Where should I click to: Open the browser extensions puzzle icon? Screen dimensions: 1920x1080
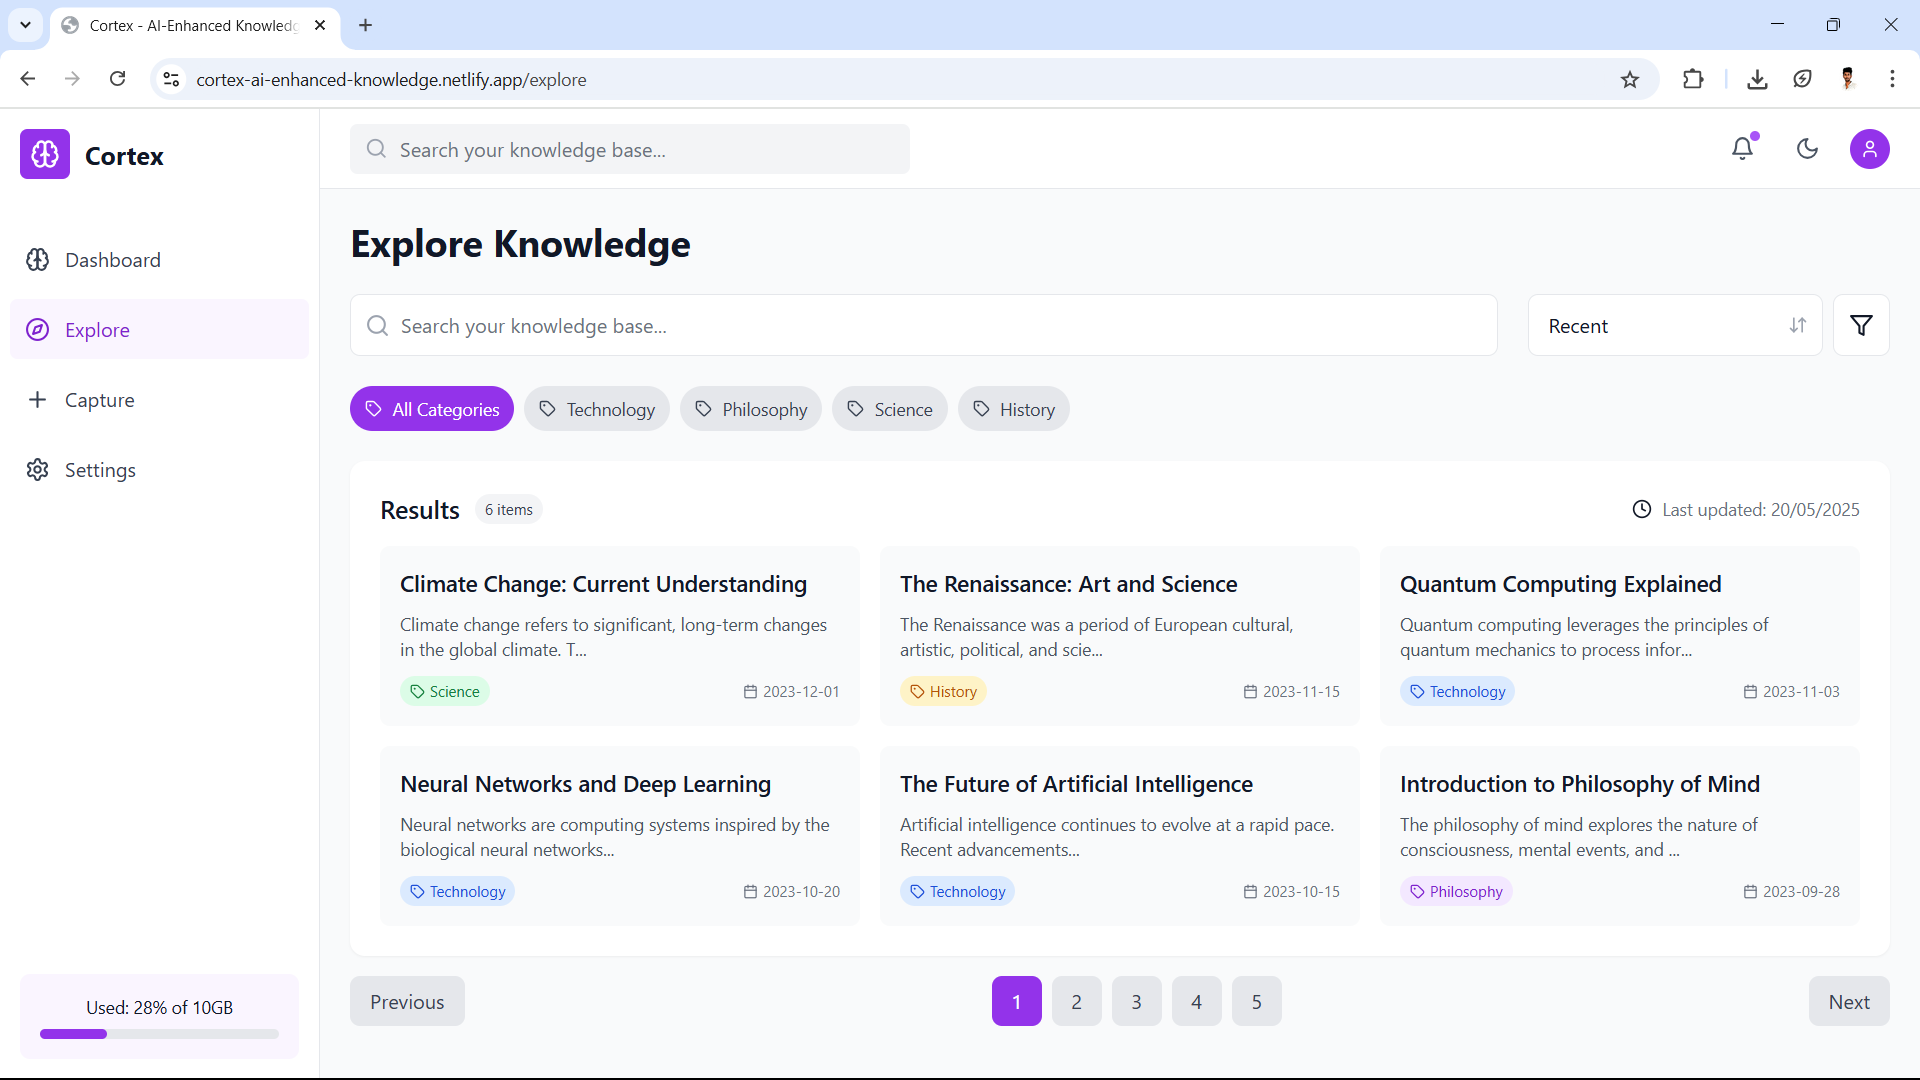point(1693,80)
